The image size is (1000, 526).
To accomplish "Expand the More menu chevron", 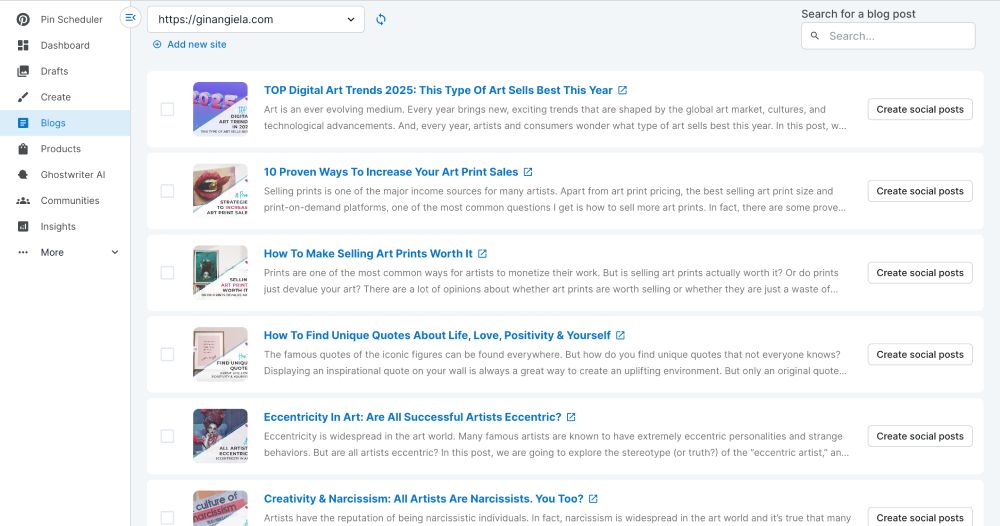I will (115, 252).
